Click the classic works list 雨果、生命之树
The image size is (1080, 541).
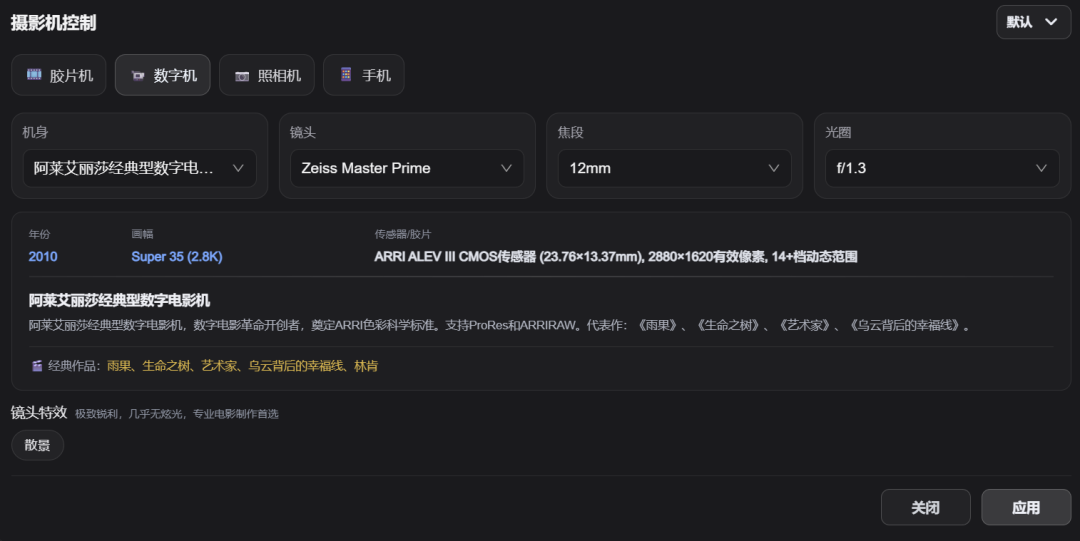click(242, 366)
